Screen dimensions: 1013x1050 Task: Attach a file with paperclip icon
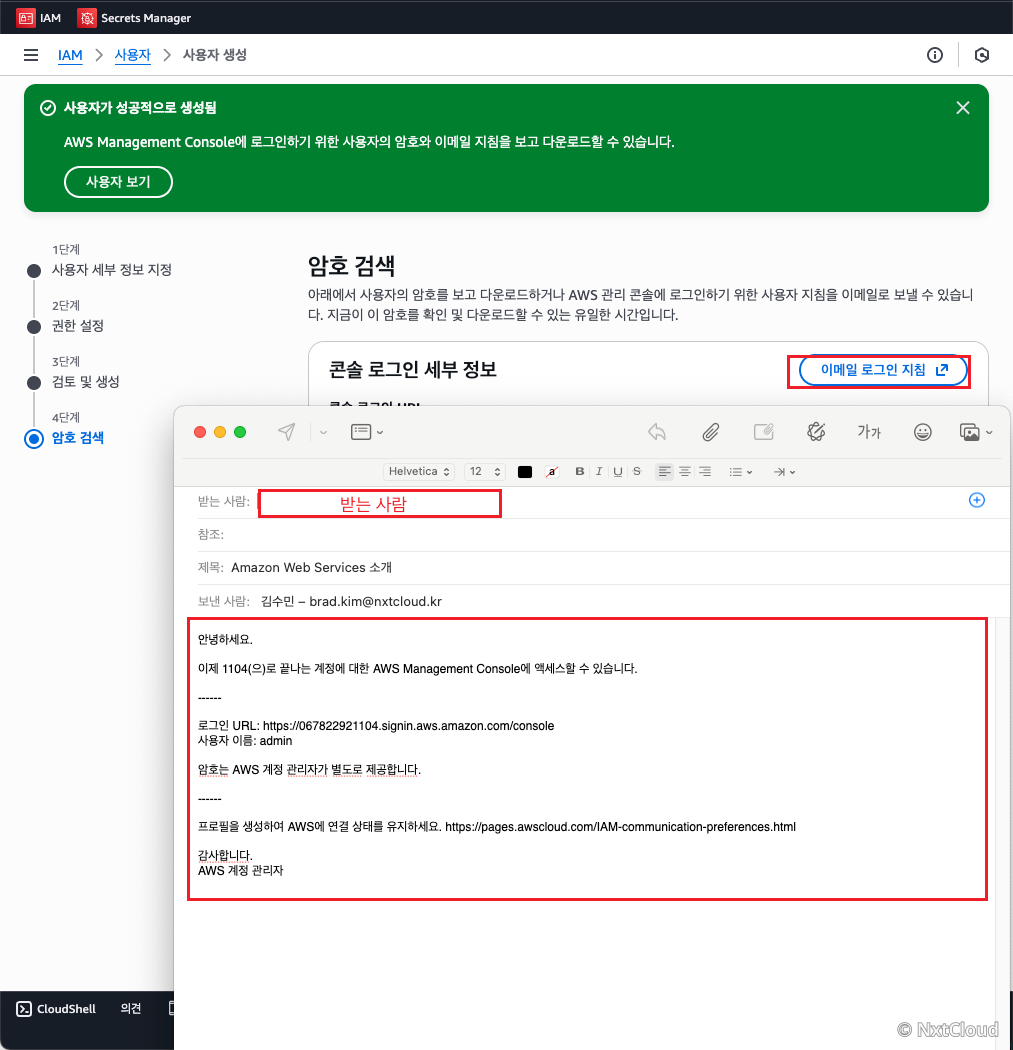point(710,432)
